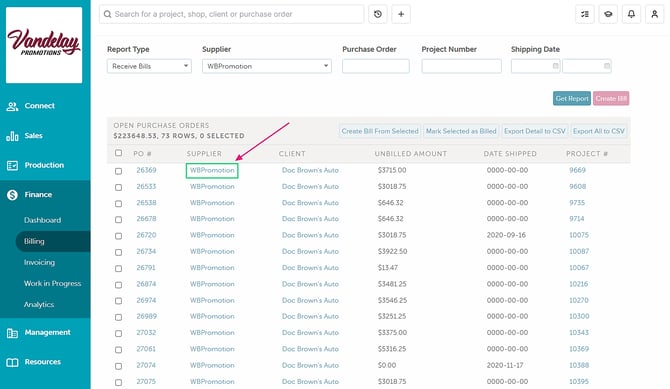Click the $3922.50 amount for PO 26734
Screen dimensions: 670x389
(392, 251)
